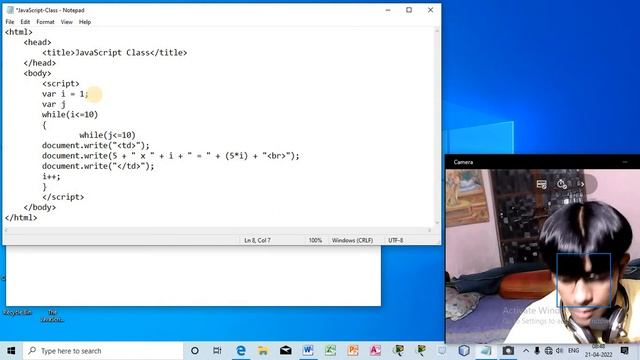Click the 'Ln 8, Col 7' status text

click(x=257, y=240)
